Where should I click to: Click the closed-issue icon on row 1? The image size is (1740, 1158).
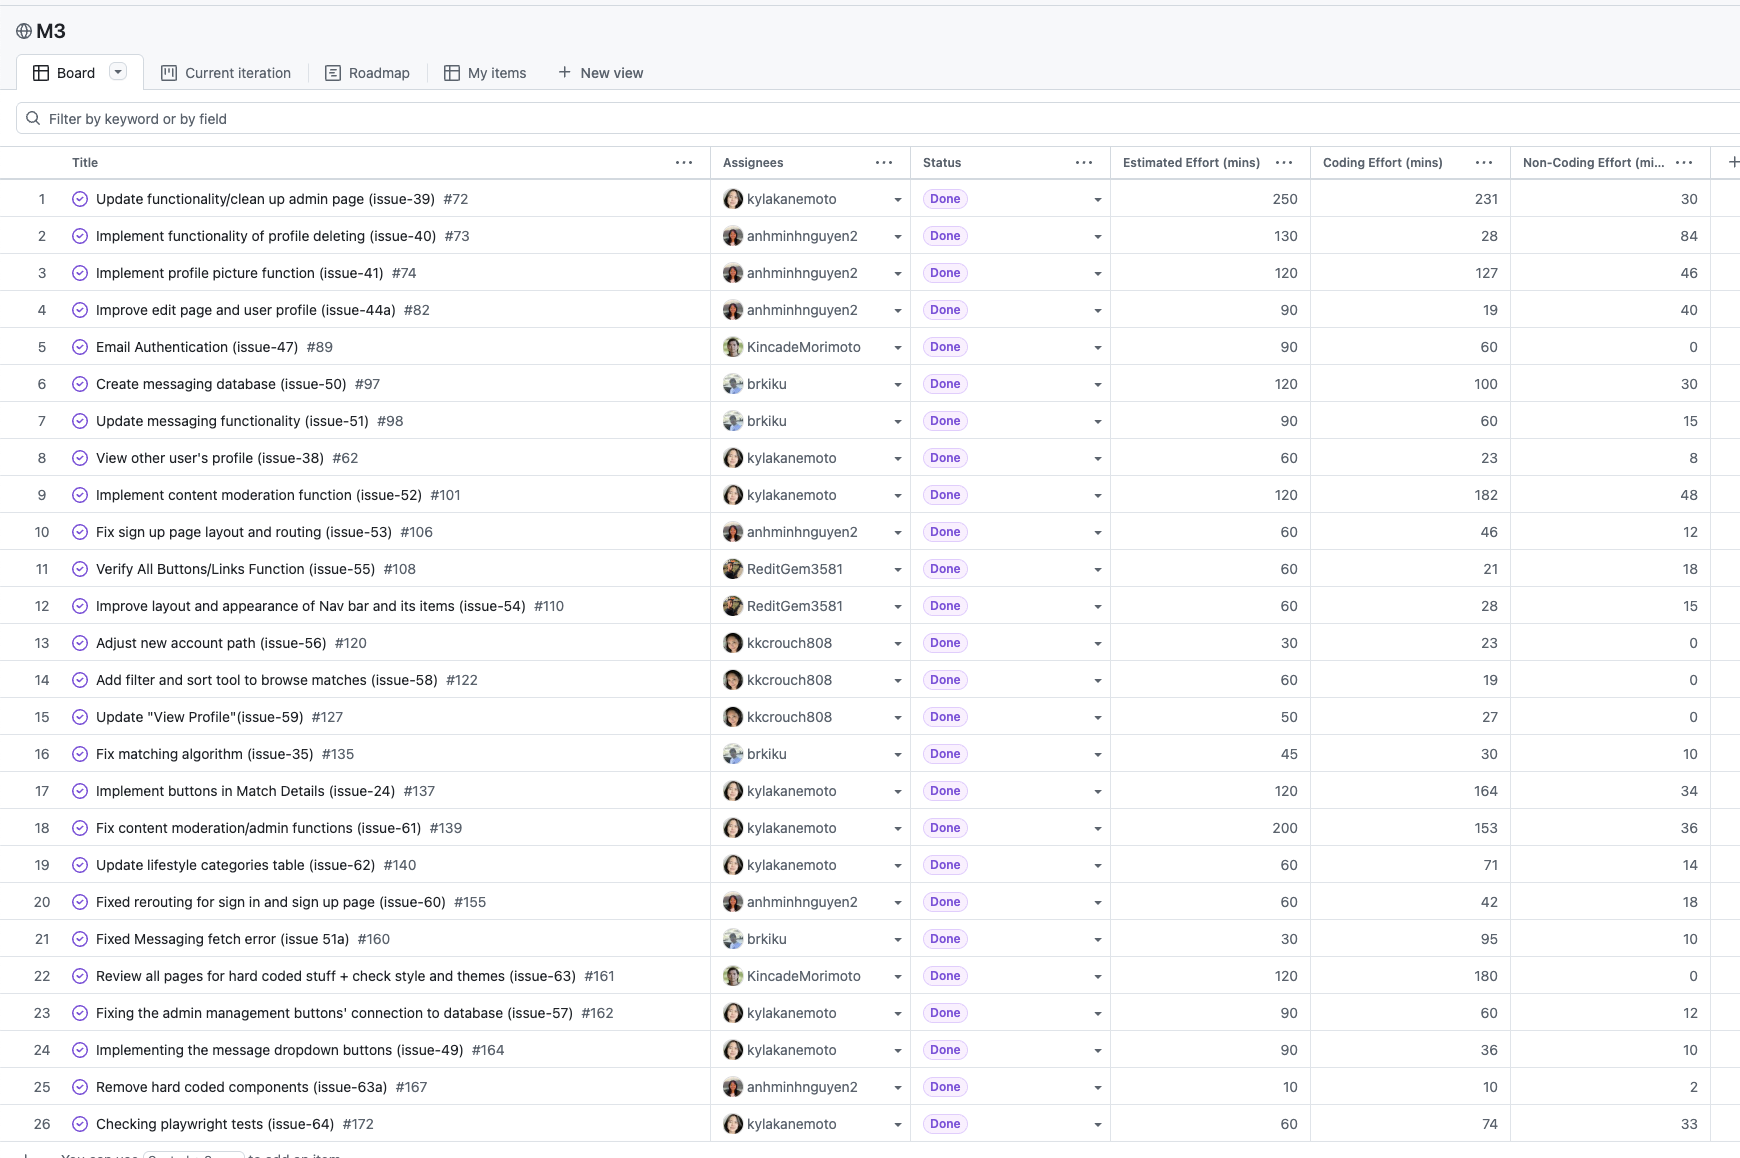tap(80, 199)
